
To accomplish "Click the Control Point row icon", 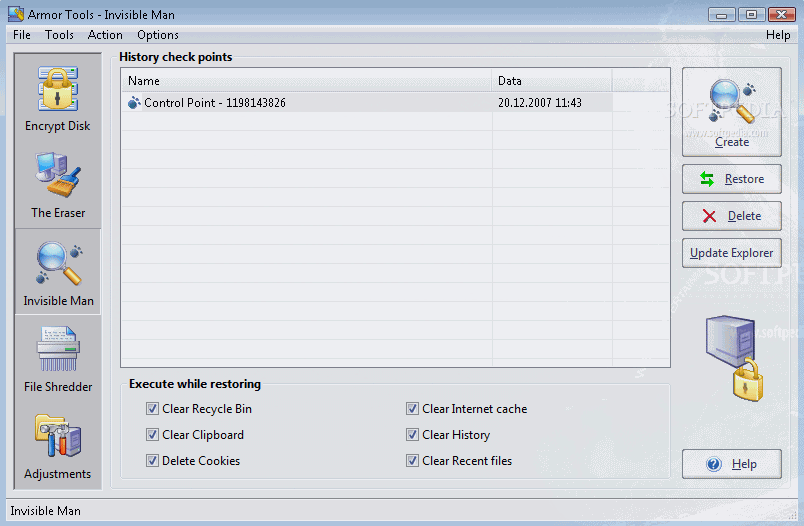I will (134, 103).
